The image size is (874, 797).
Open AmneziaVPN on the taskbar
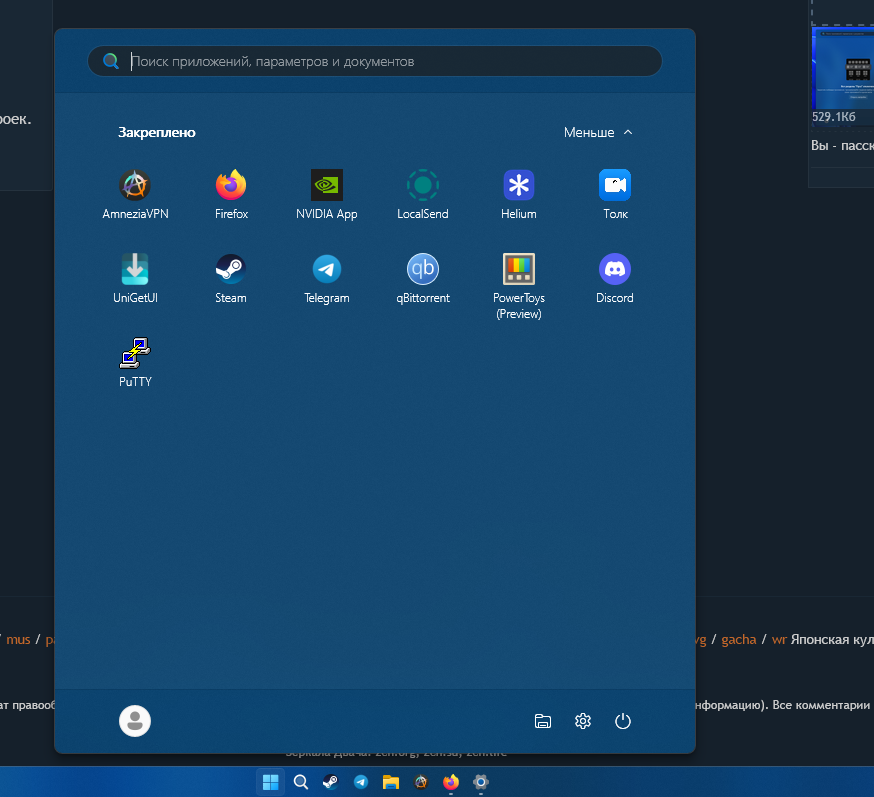pos(421,782)
